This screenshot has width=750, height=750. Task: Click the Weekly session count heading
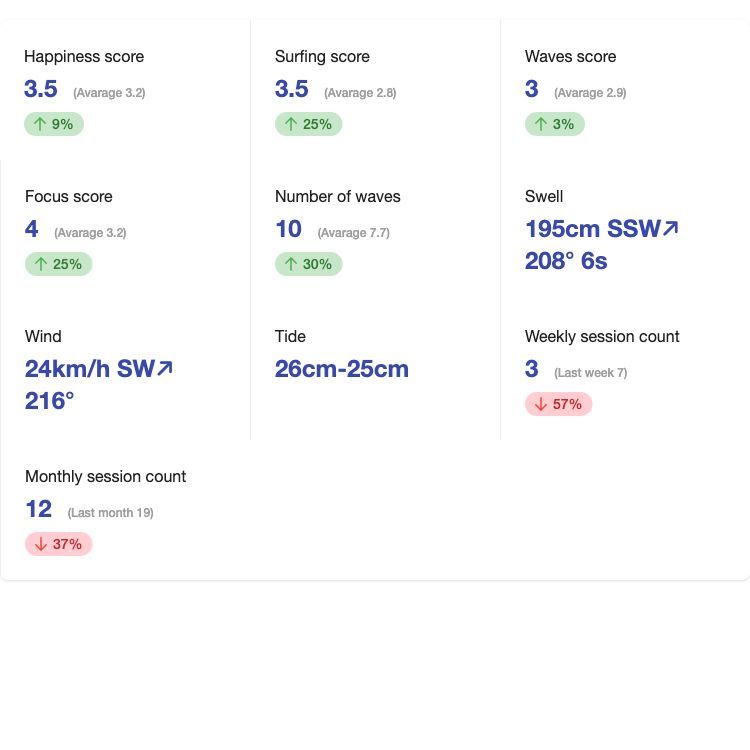[602, 337]
